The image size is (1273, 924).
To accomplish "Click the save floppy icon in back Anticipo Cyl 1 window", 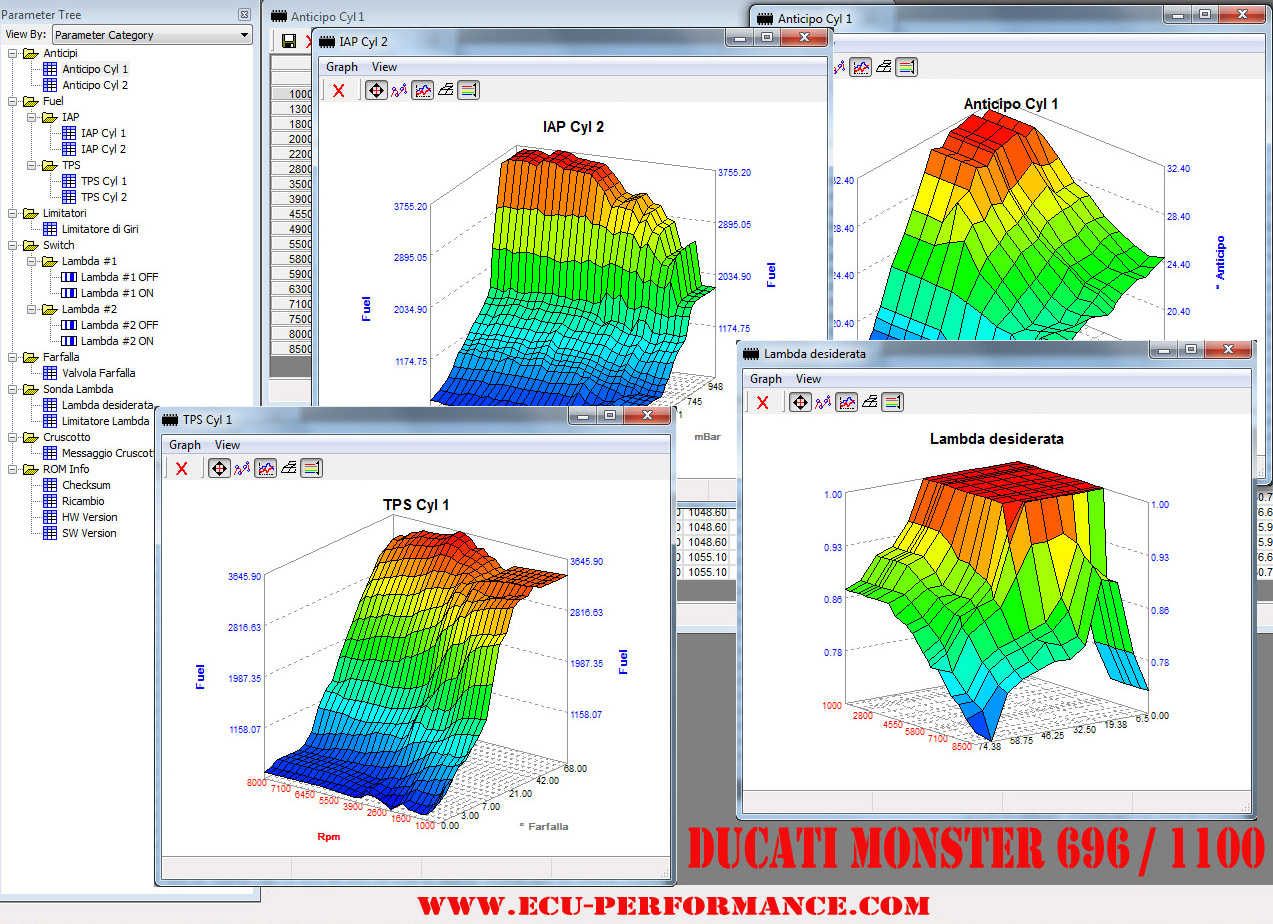I will point(289,41).
